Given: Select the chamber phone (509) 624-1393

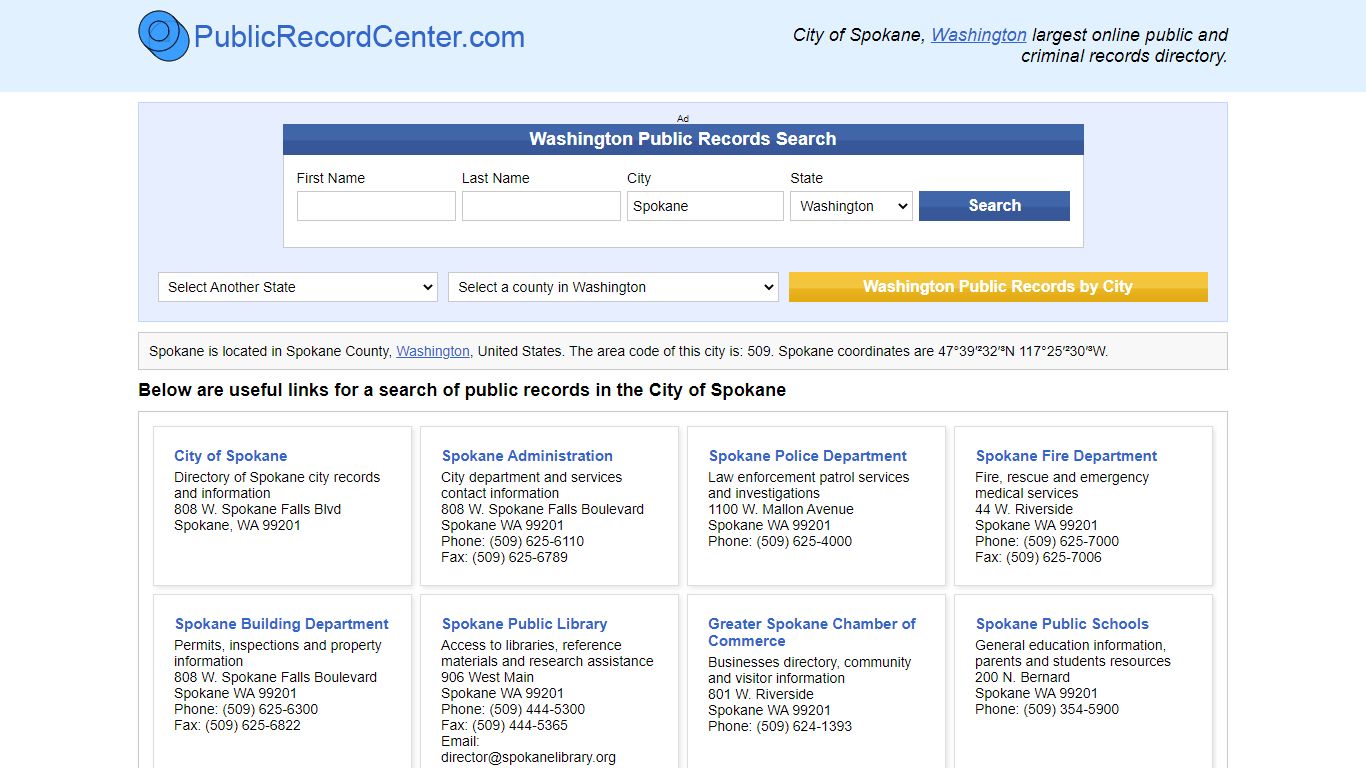Looking at the screenshot, I should point(804,726).
